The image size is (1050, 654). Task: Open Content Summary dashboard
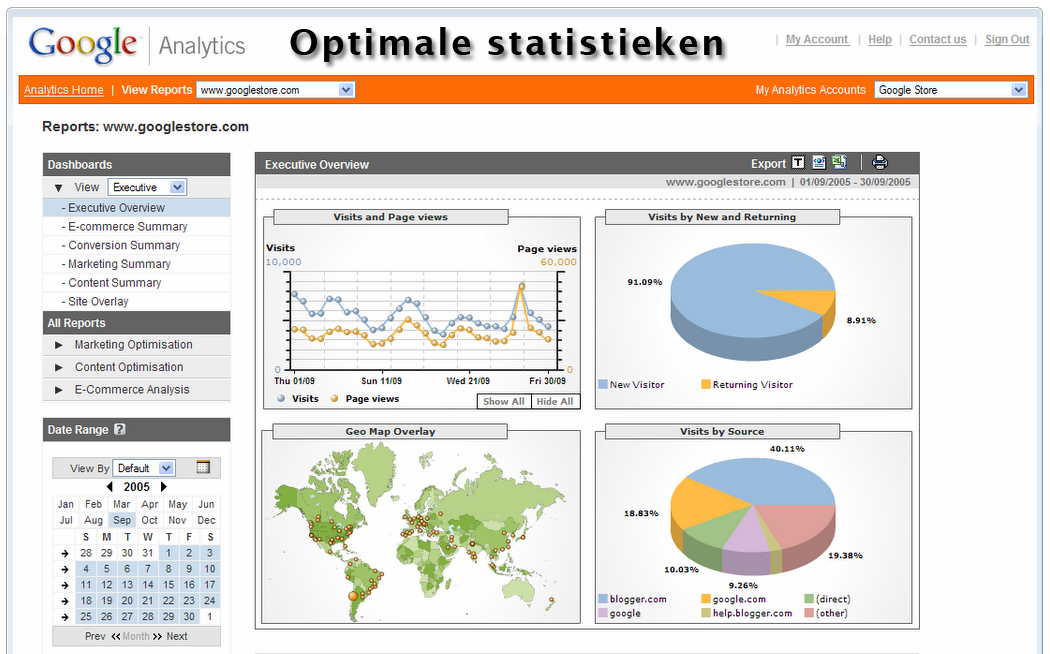pyautogui.click(x=137, y=282)
